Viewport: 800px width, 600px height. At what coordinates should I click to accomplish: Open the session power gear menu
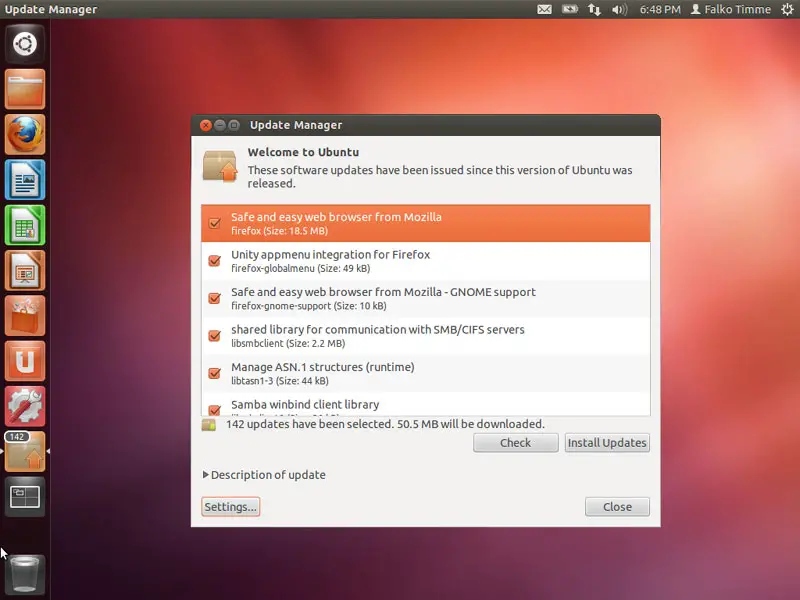787,9
